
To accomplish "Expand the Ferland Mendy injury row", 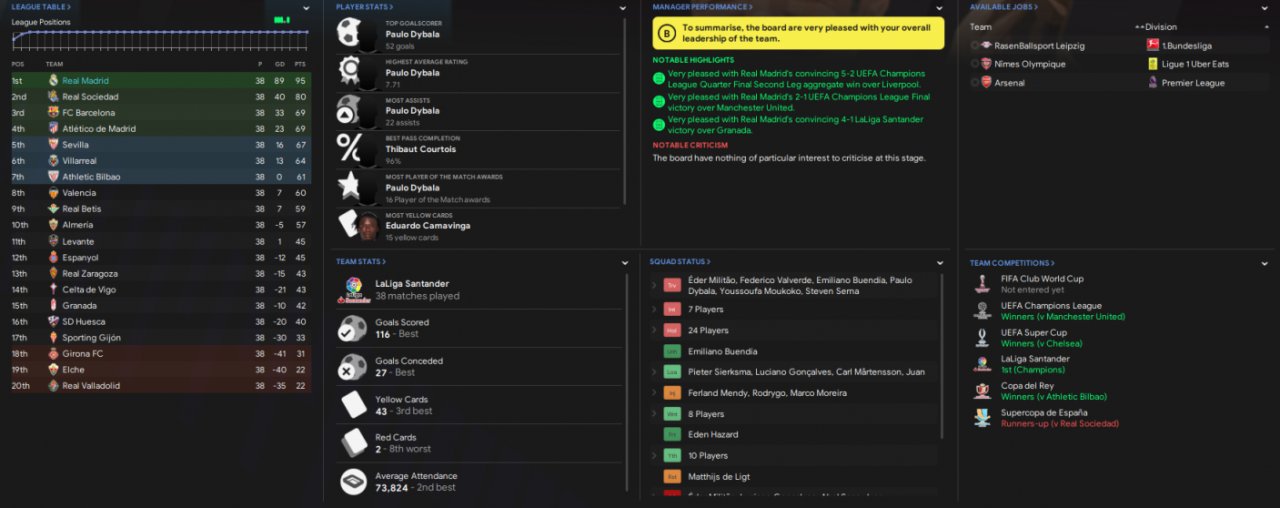I will click(654, 393).
